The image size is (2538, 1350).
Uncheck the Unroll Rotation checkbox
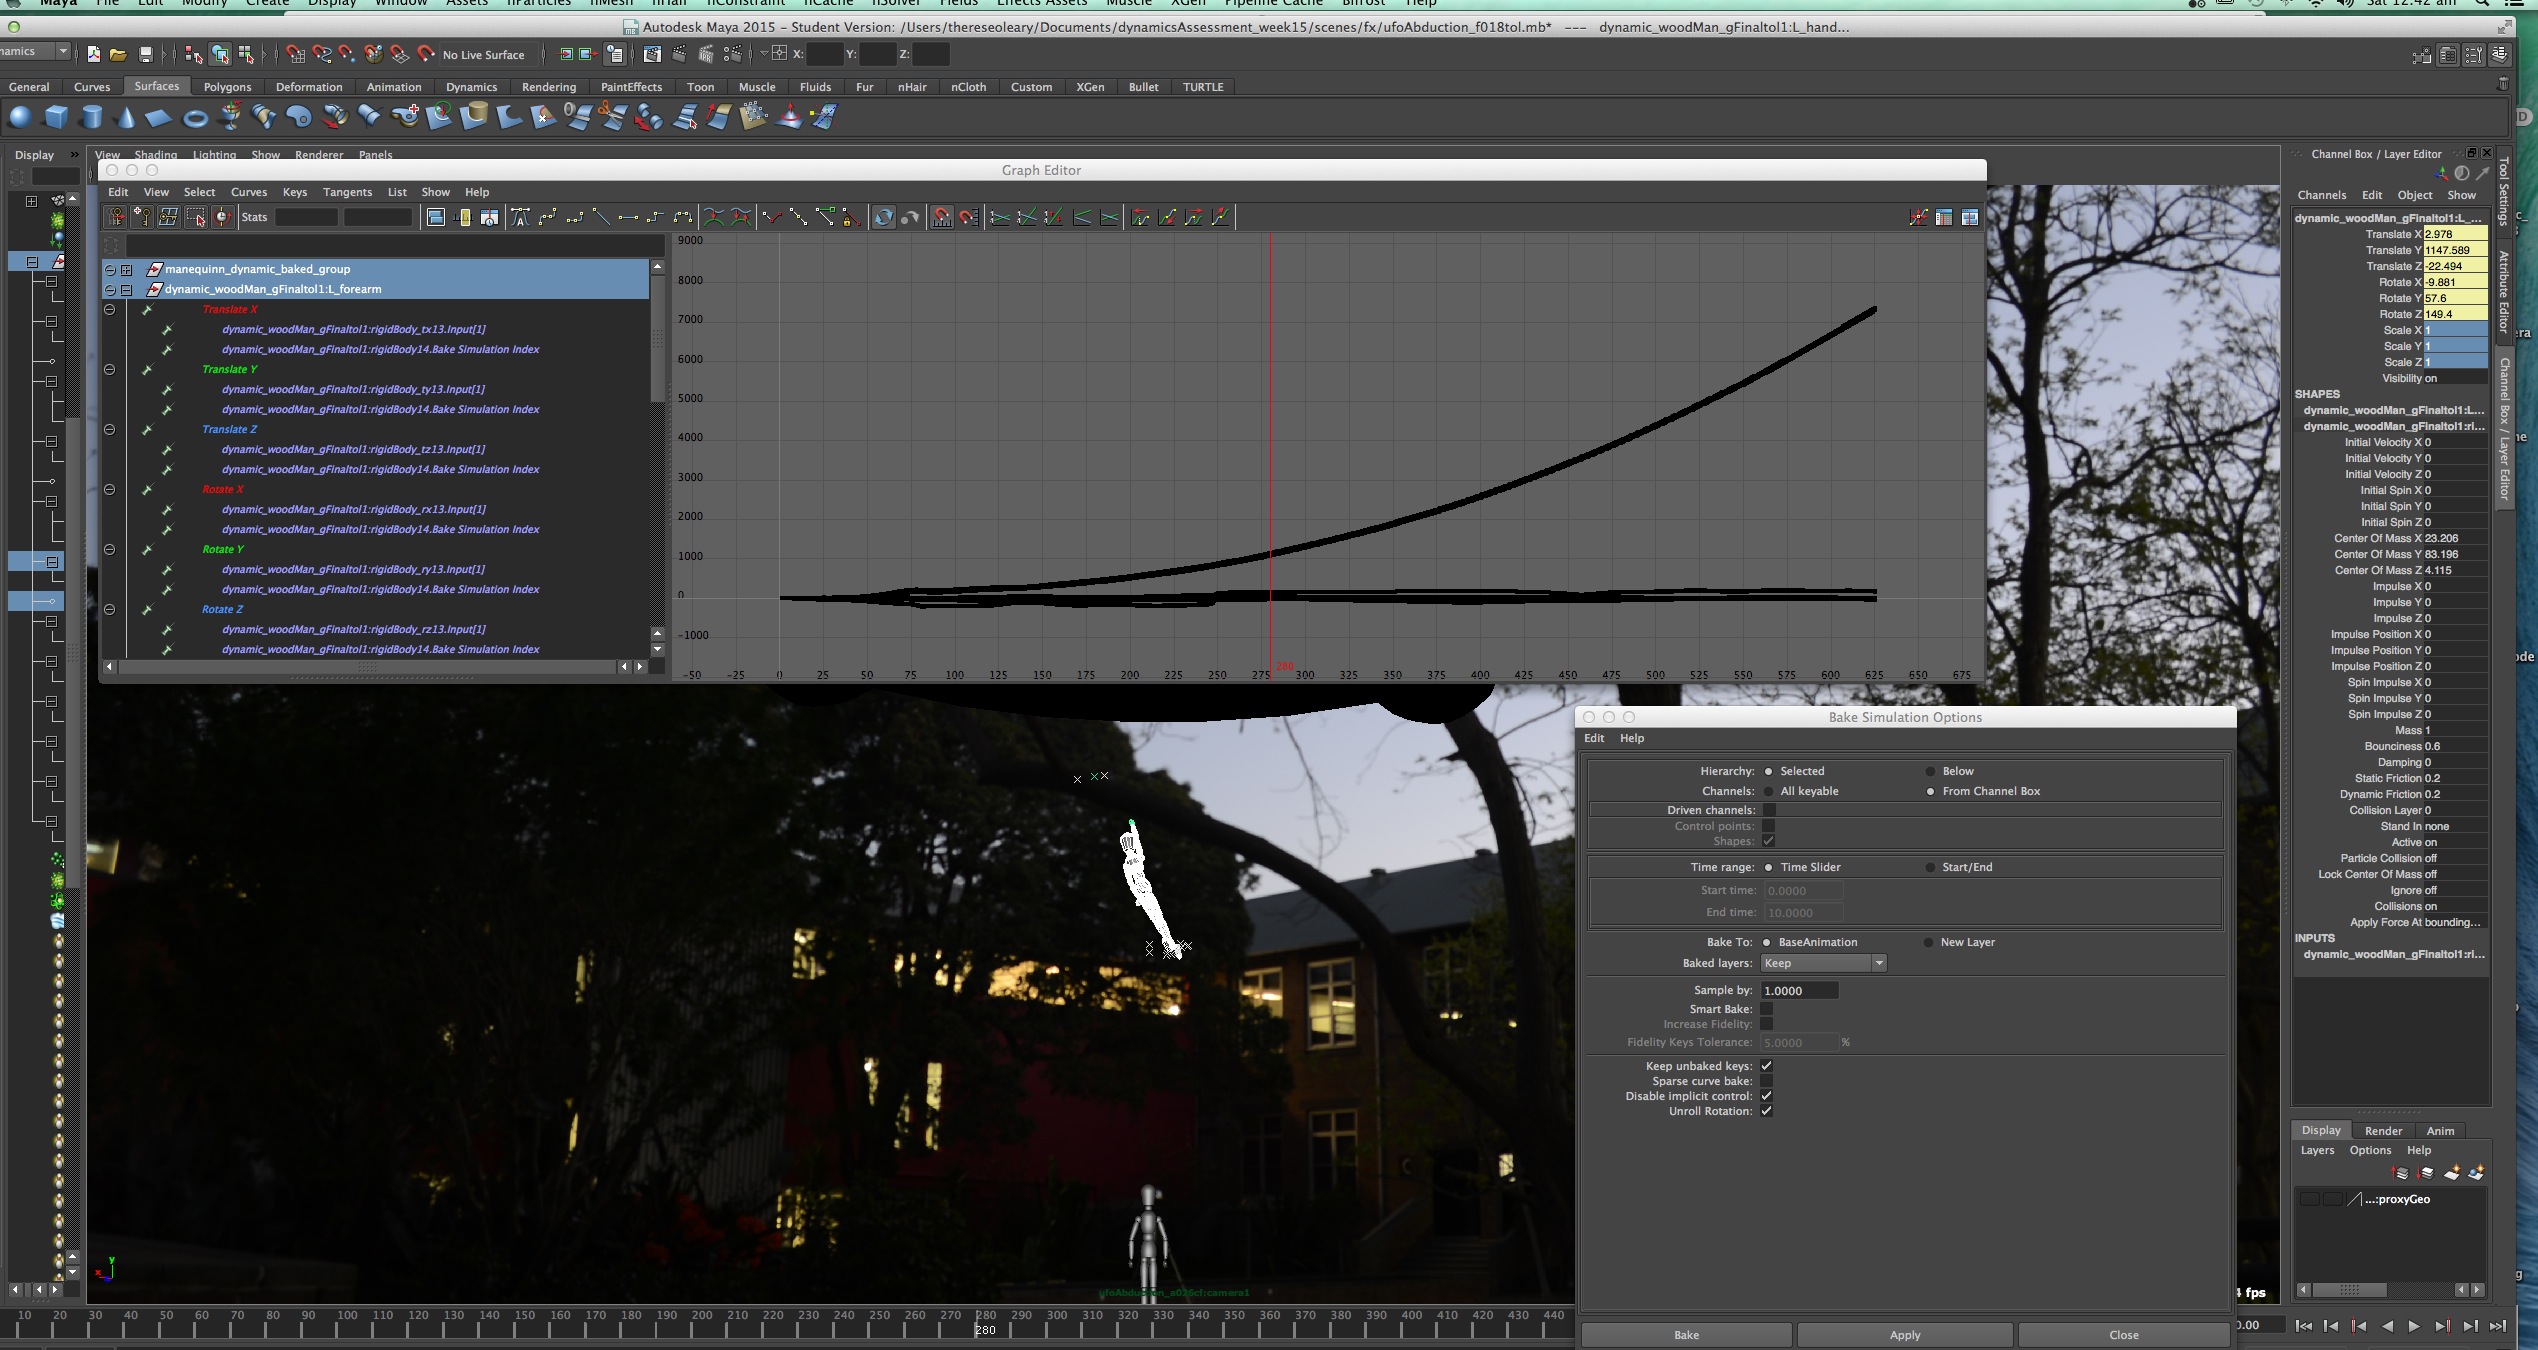point(1767,1111)
